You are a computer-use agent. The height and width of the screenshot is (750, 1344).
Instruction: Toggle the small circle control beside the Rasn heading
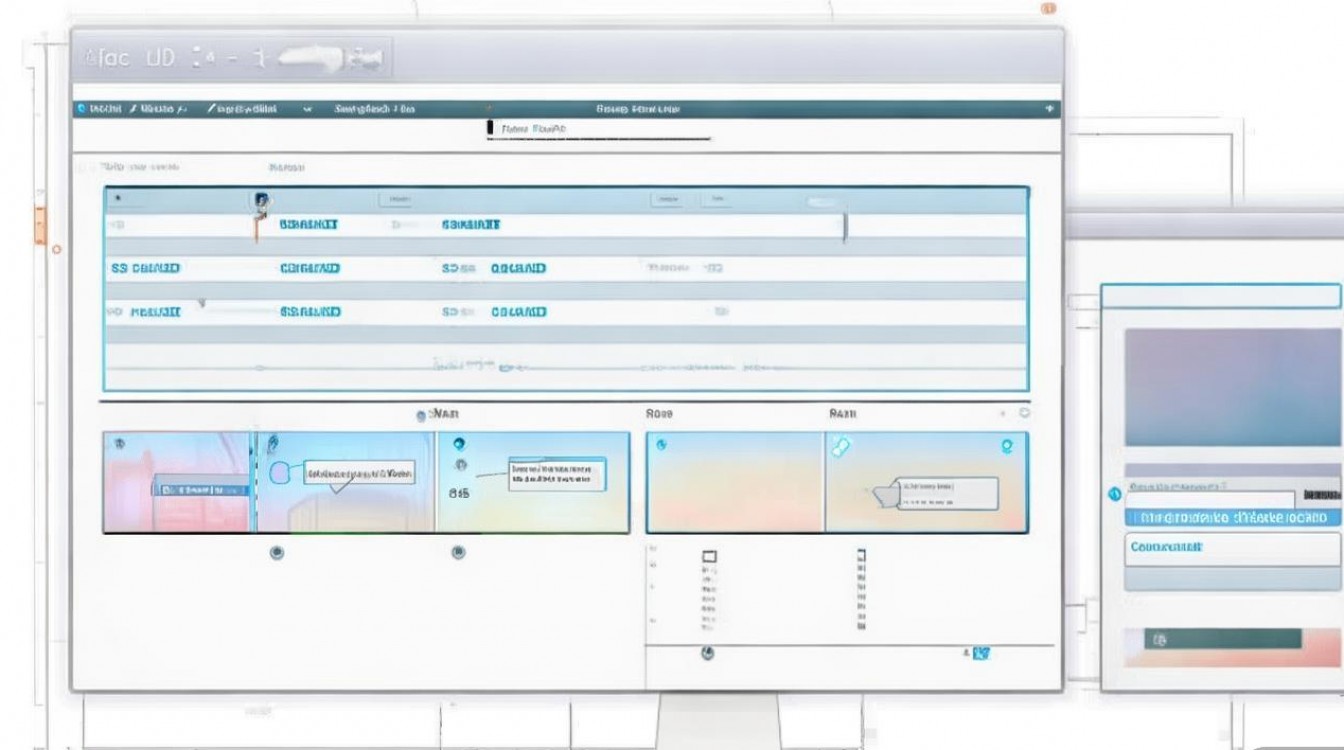pos(1023,412)
